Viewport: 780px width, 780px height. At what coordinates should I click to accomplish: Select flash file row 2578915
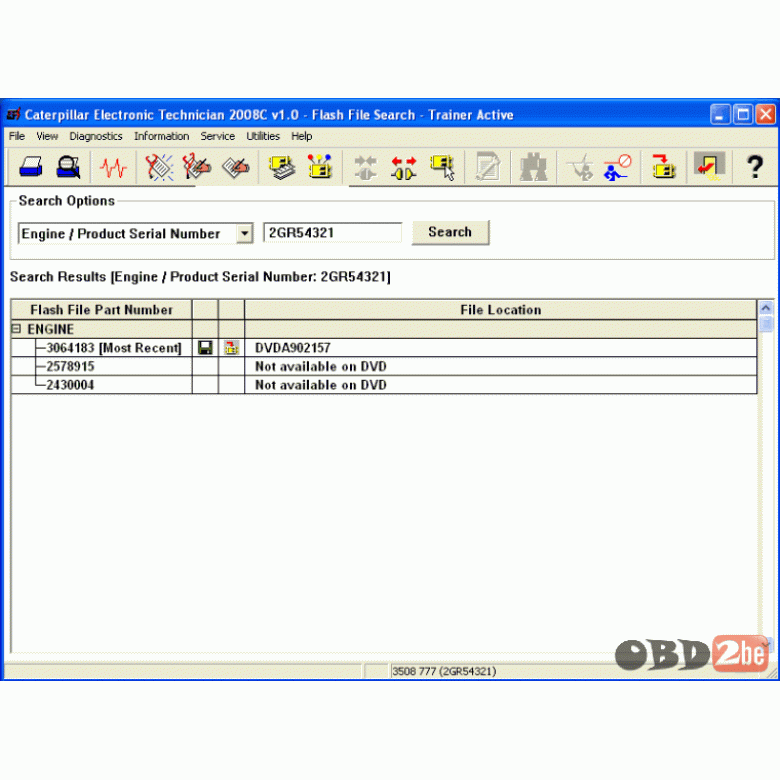point(70,367)
